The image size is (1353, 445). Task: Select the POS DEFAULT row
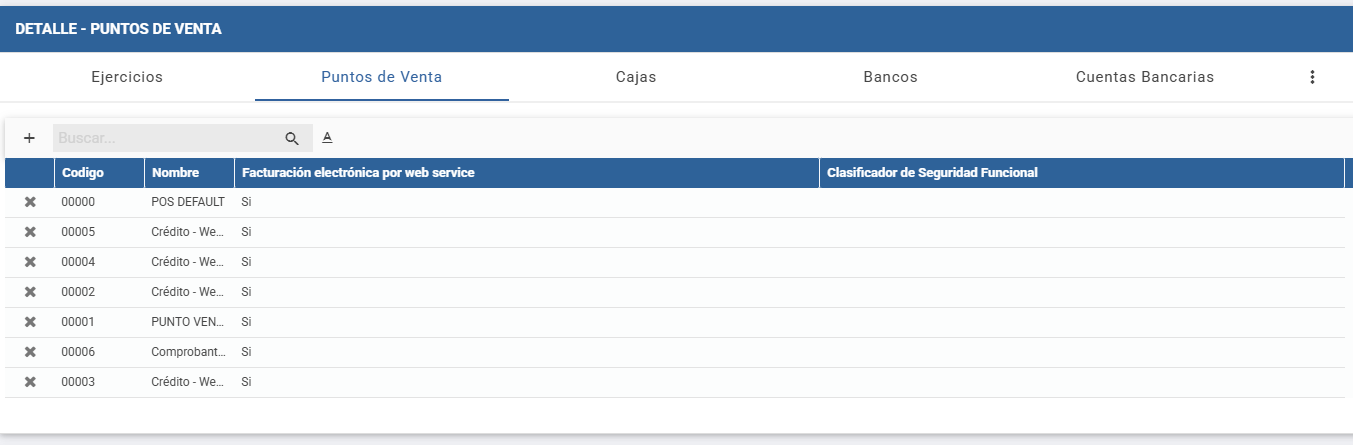[188, 202]
